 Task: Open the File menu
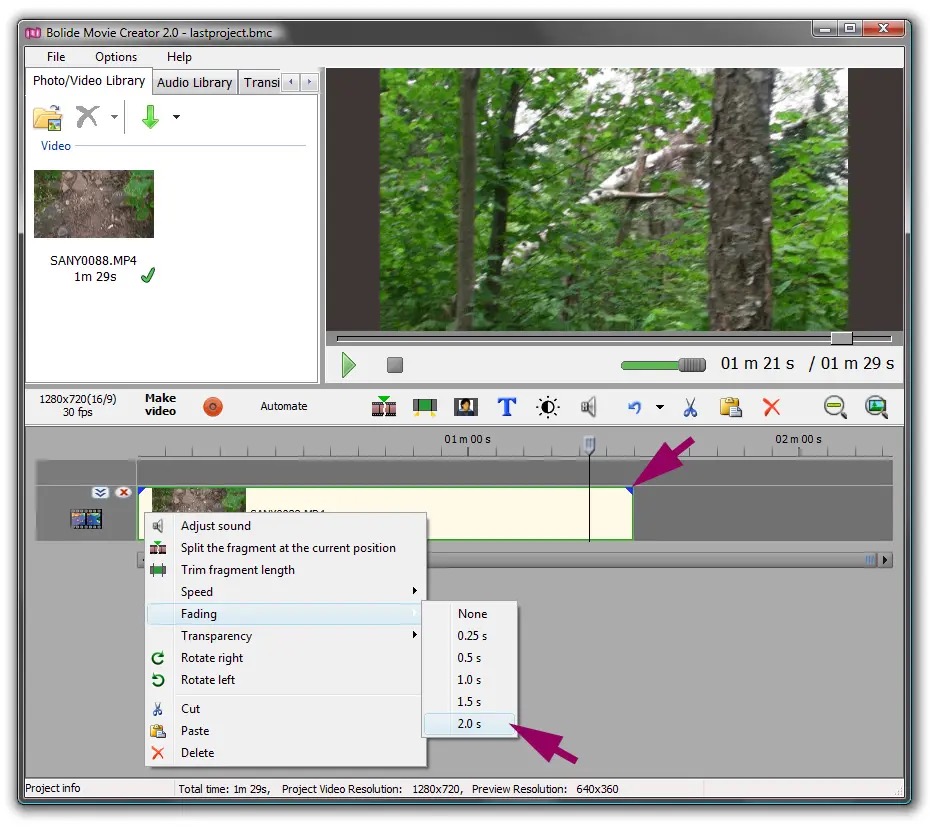coord(56,57)
